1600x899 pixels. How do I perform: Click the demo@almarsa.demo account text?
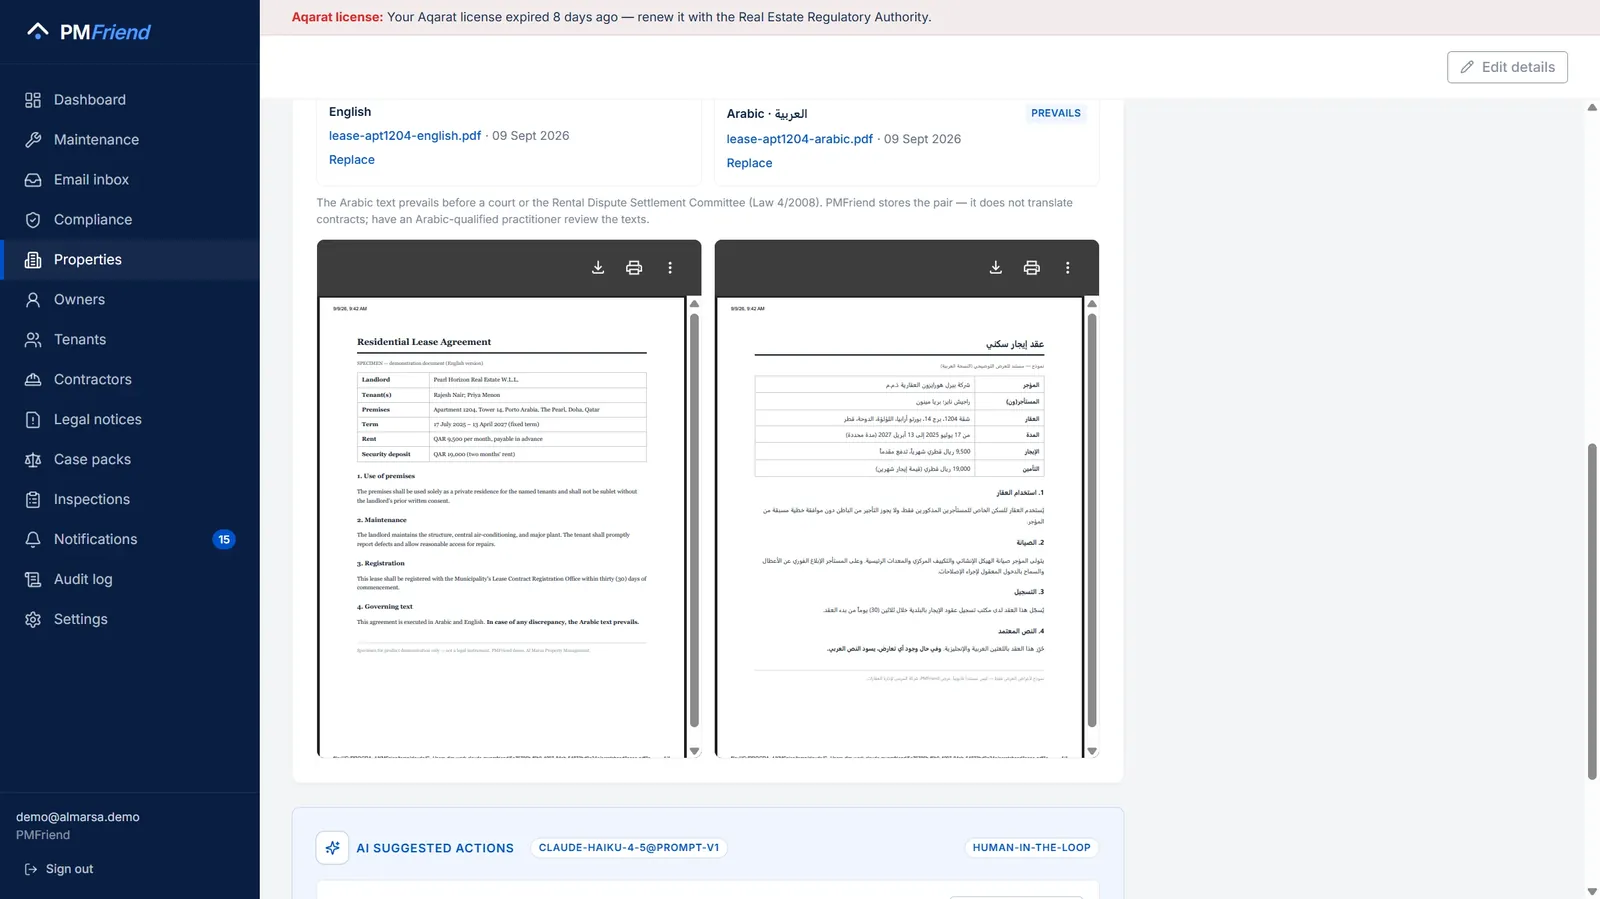[78, 817]
